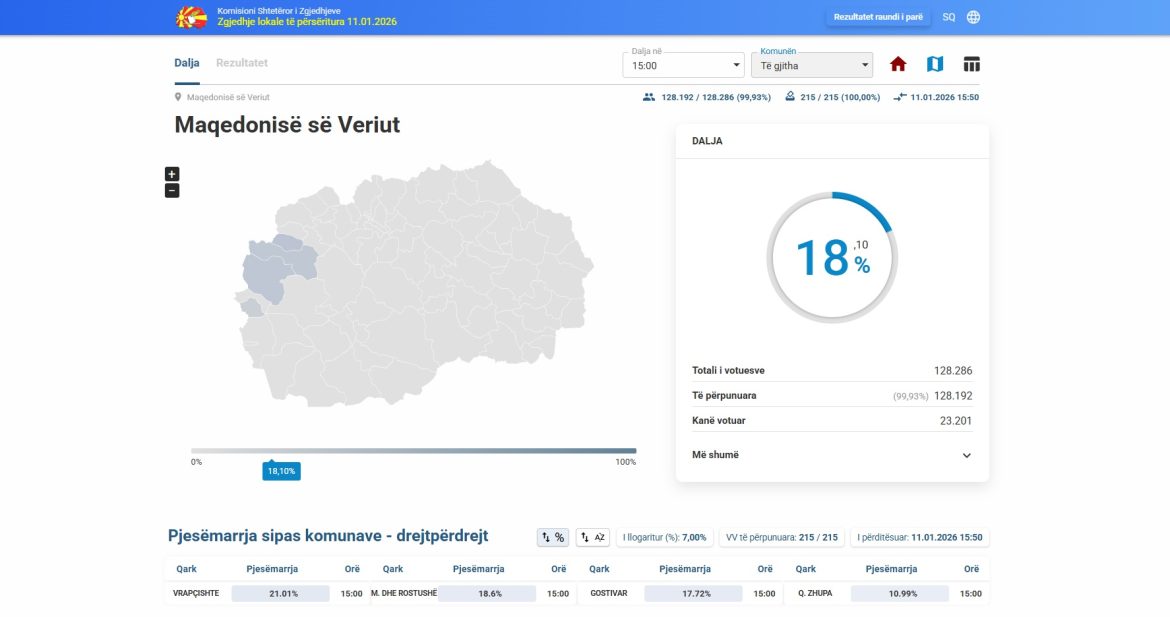The width and height of the screenshot is (1170, 617).
Task: Switch to table view icon
Action: pyautogui.click(x=971, y=64)
